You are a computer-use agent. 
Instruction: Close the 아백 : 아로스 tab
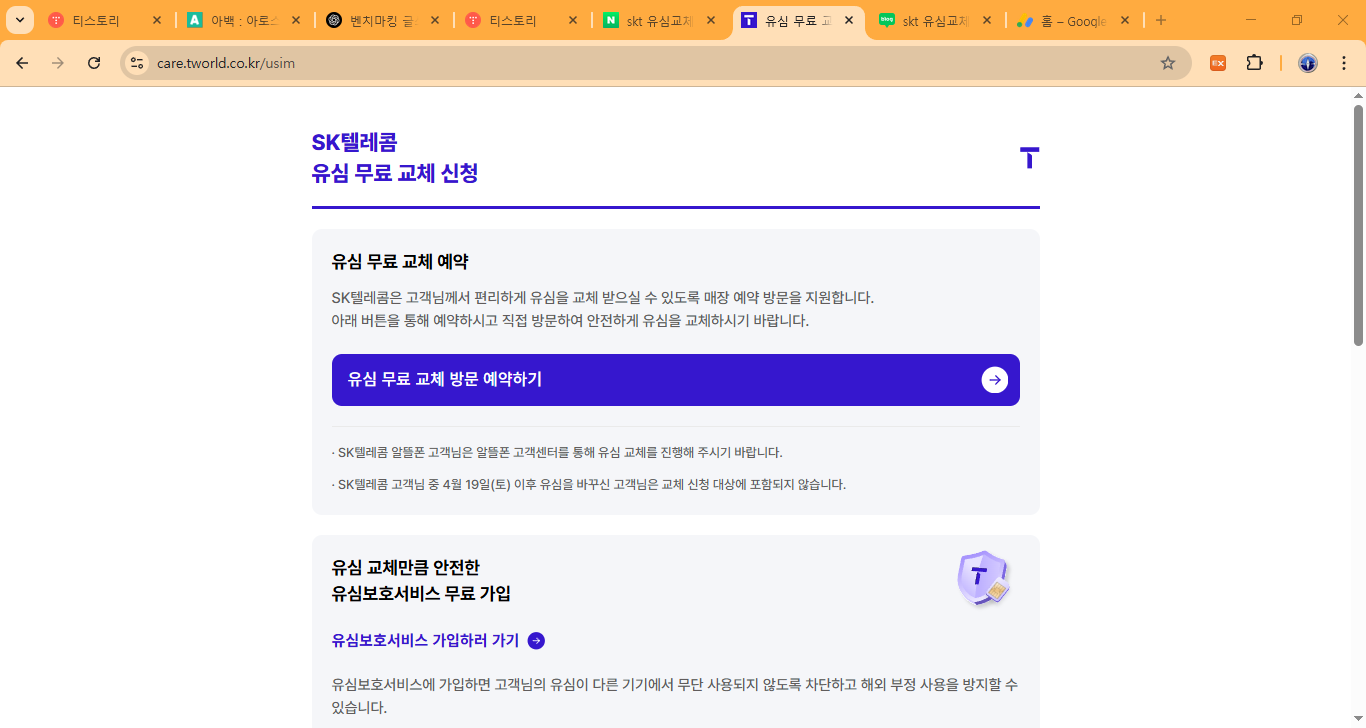point(295,20)
